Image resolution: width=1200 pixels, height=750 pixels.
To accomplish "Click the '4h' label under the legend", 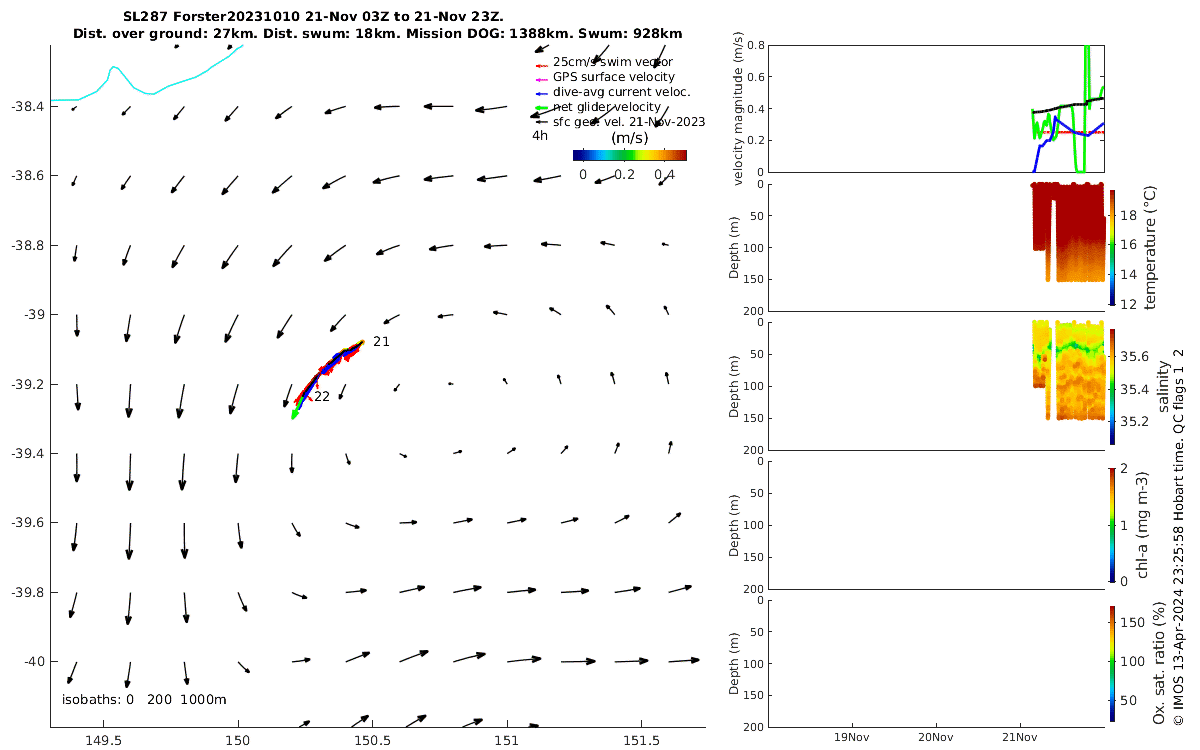I will [x=539, y=136].
